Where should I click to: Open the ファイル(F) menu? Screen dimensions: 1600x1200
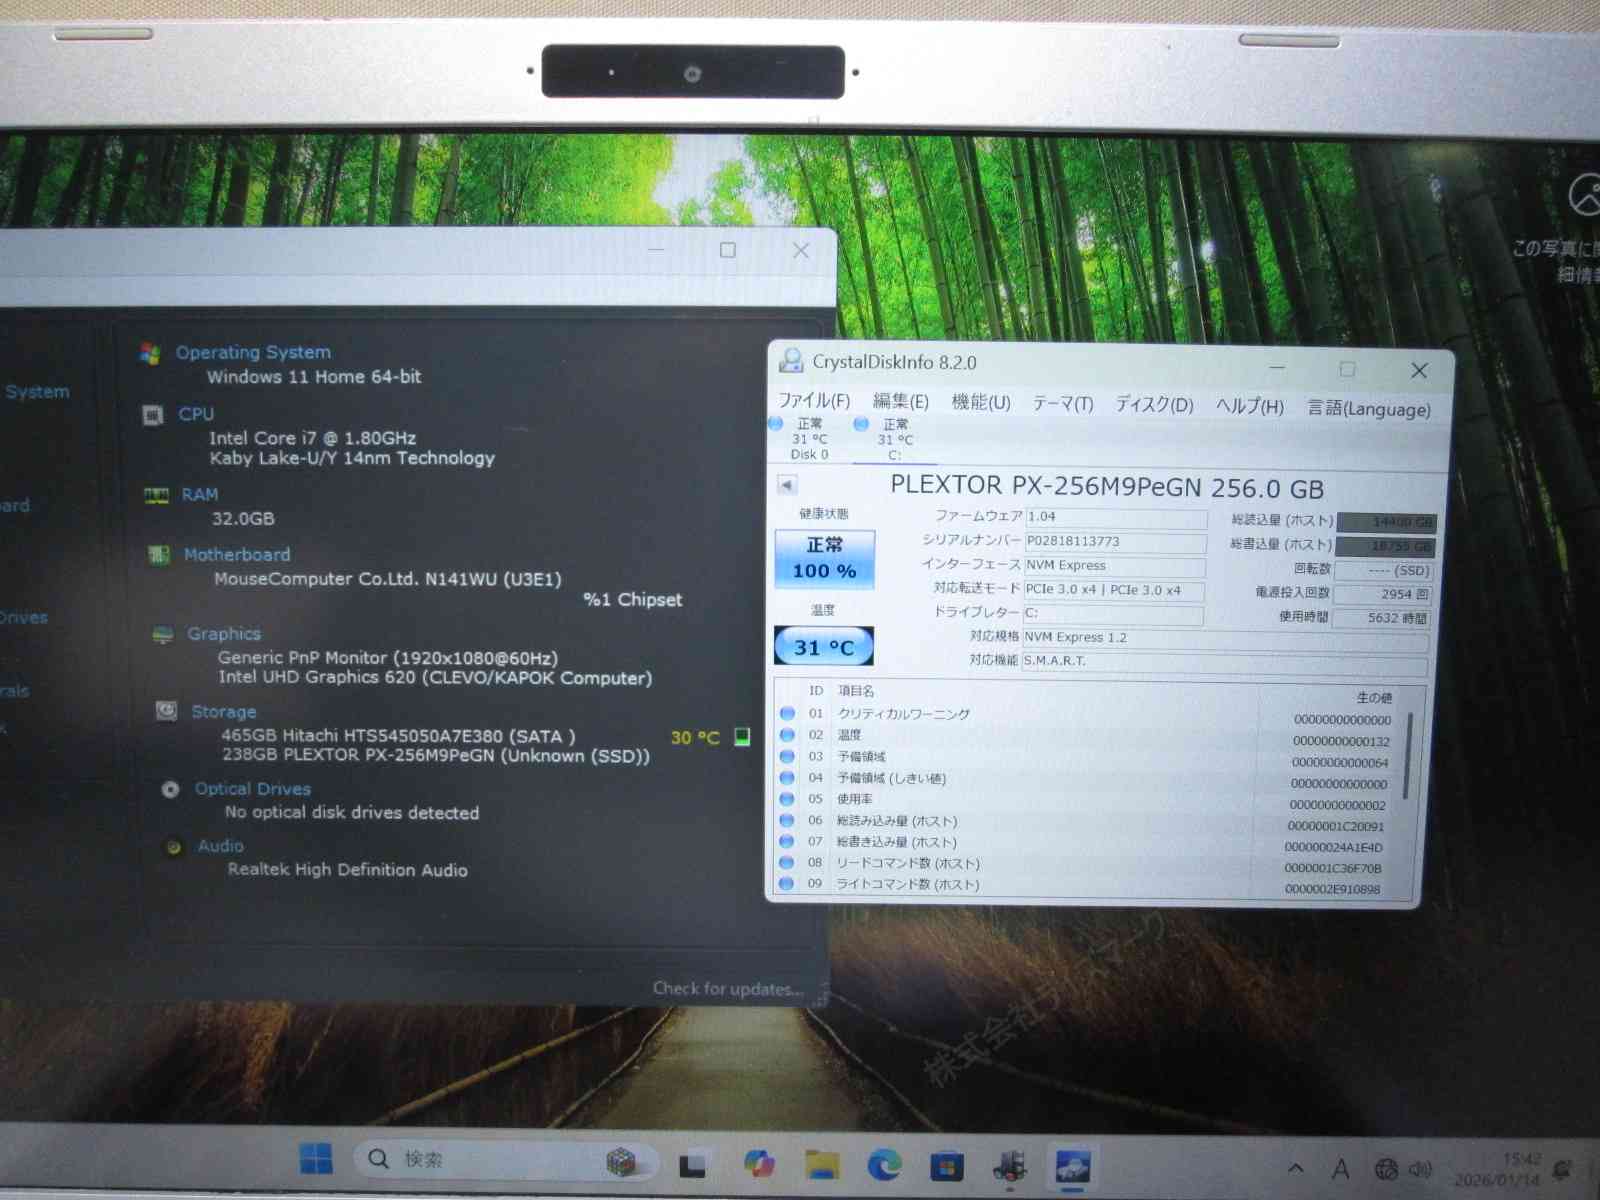(813, 401)
